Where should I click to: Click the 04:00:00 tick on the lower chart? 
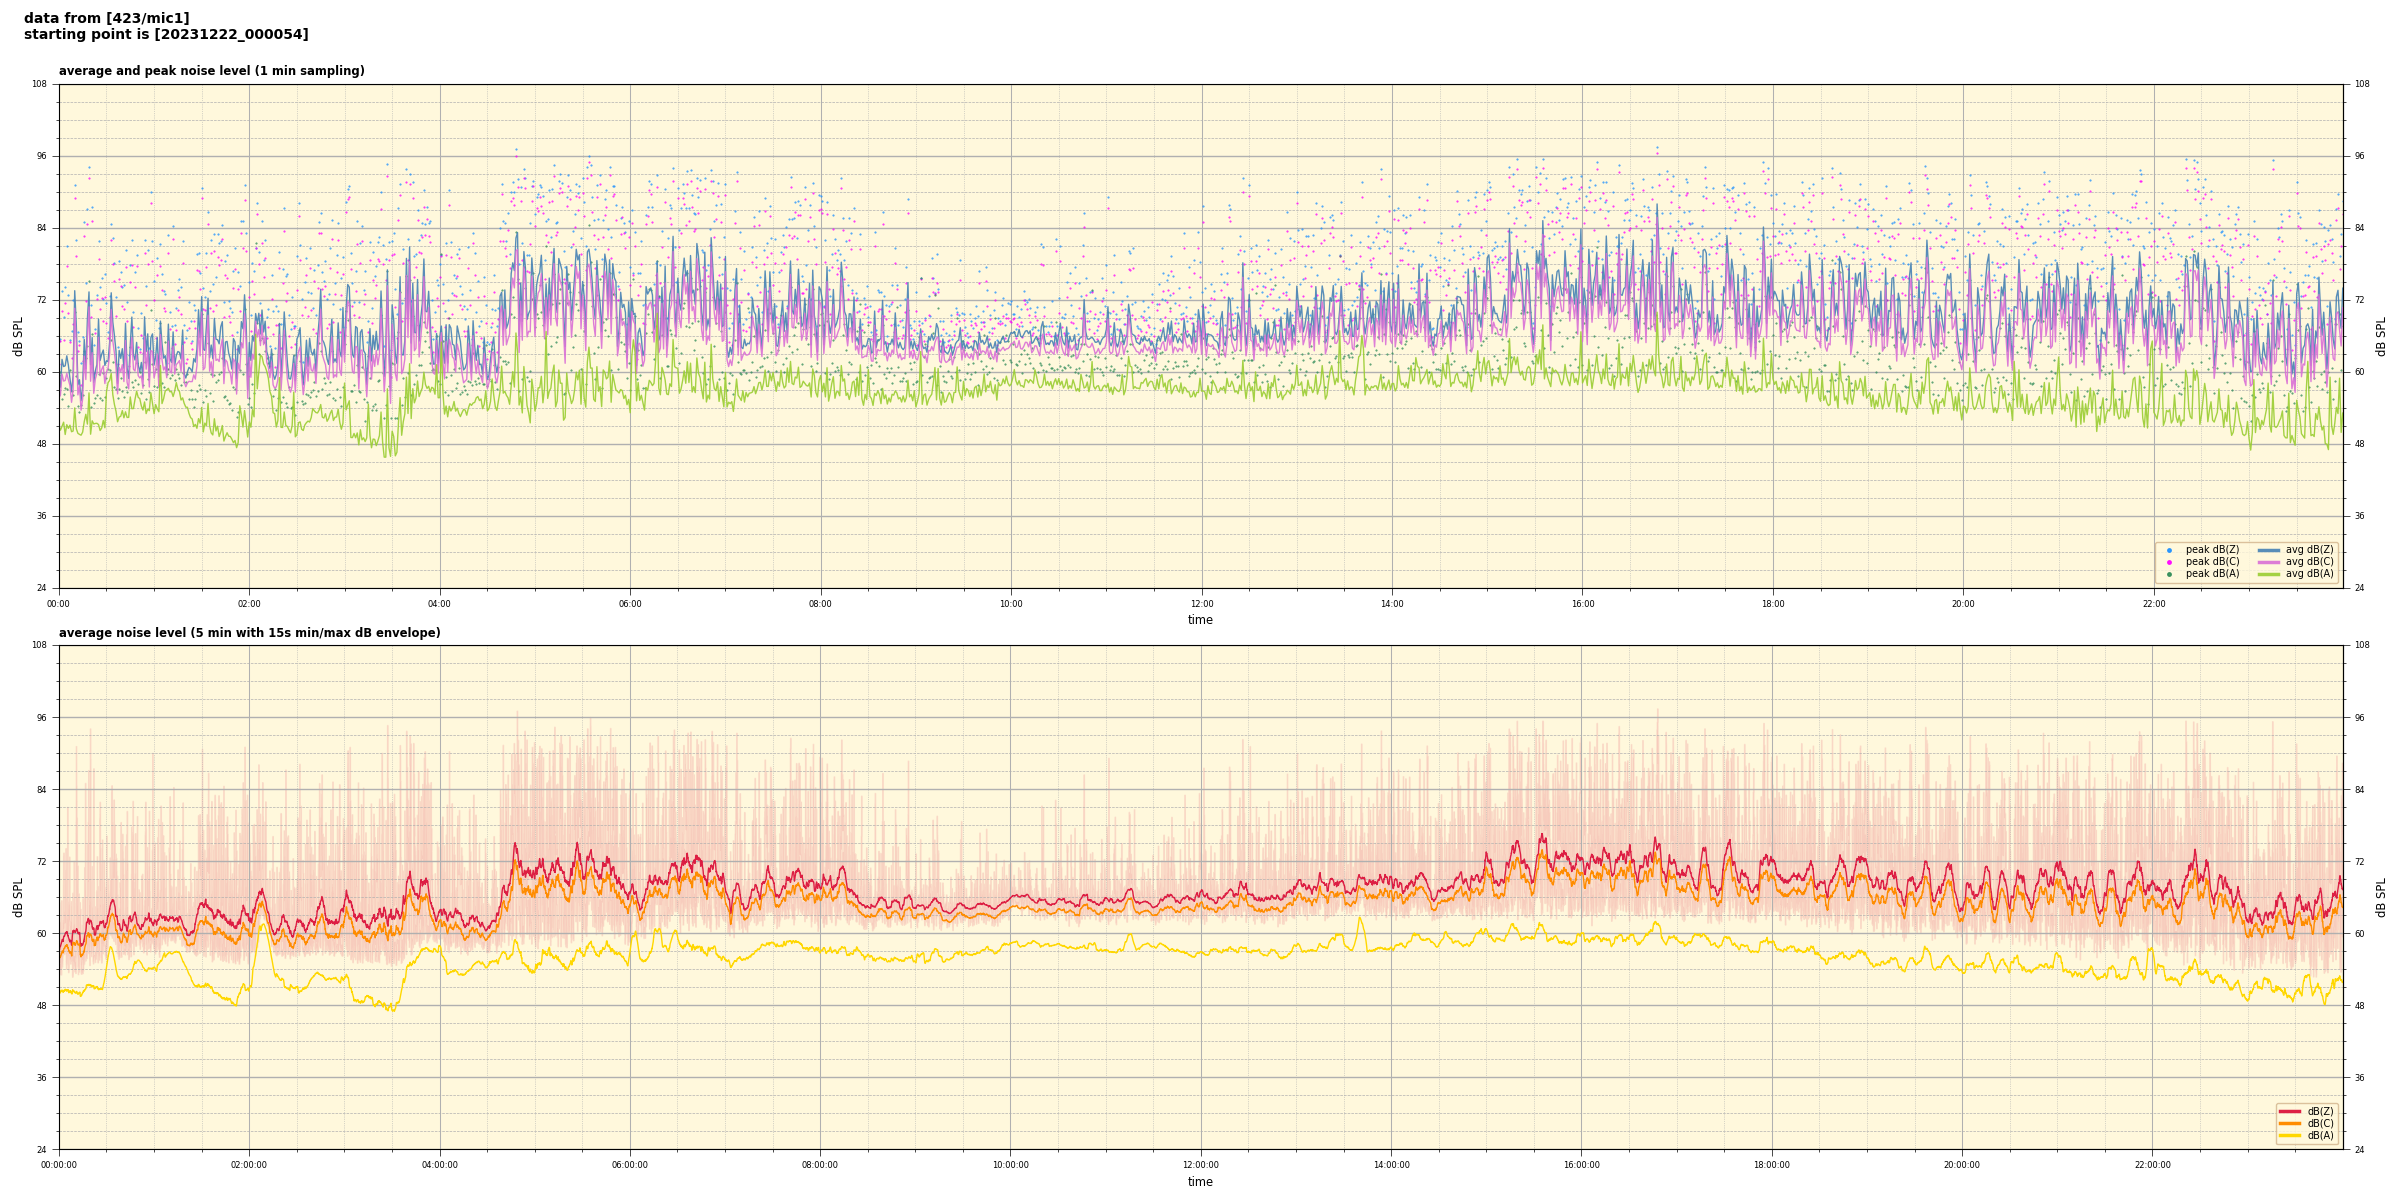pyautogui.click(x=440, y=1165)
